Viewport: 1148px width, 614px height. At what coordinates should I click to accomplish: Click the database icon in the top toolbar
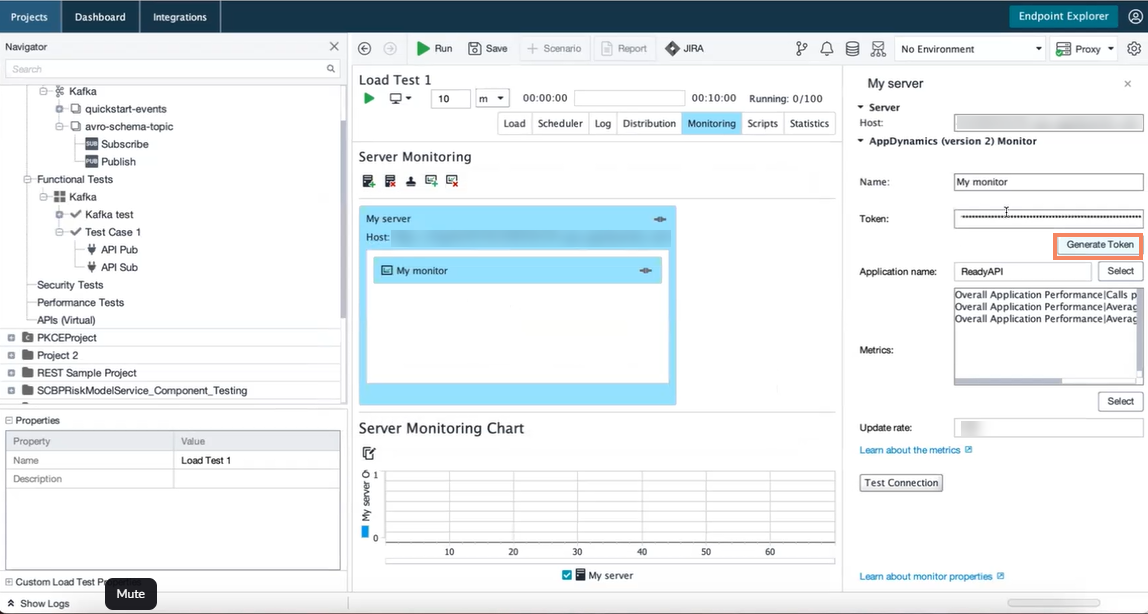click(x=851, y=47)
